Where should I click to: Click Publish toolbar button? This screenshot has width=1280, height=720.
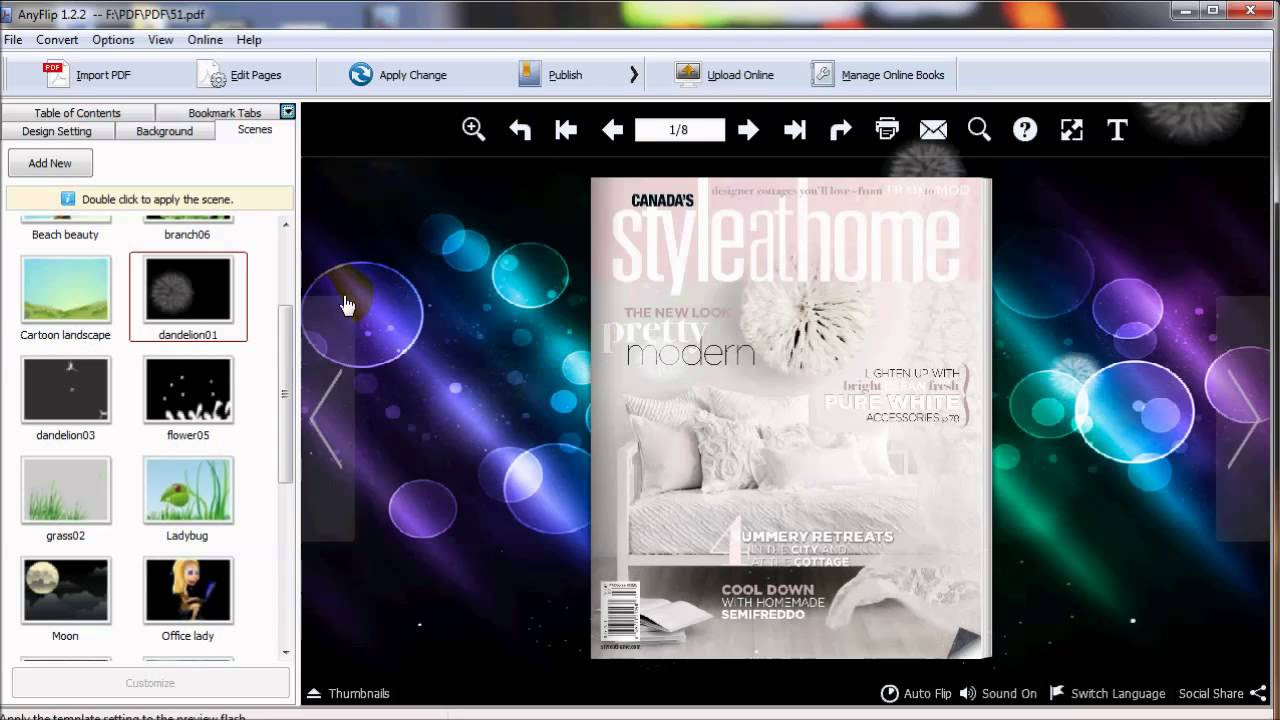tap(551, 75)
